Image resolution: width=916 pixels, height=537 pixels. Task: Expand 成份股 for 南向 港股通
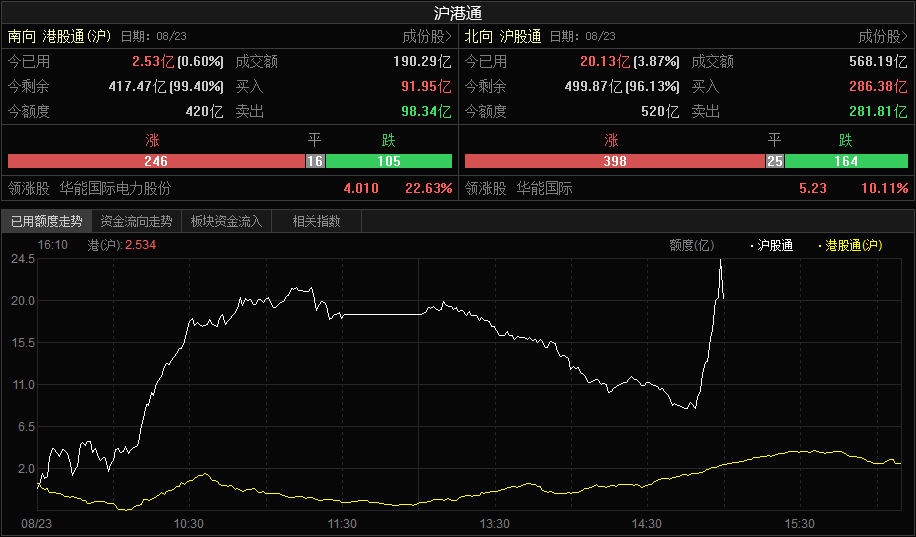427,37
